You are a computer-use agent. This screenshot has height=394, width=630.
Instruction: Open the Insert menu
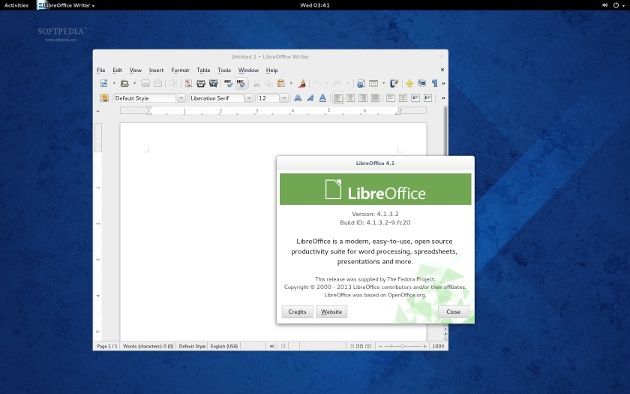[x=156, y=70]
